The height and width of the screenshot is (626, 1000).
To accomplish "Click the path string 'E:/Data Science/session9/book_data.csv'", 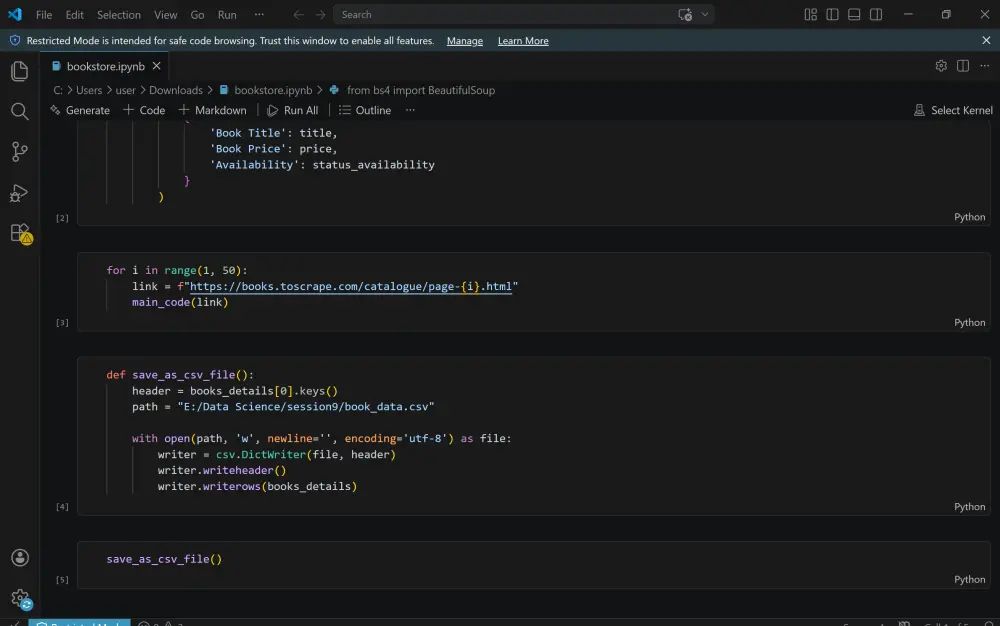I will click(305, 407).
